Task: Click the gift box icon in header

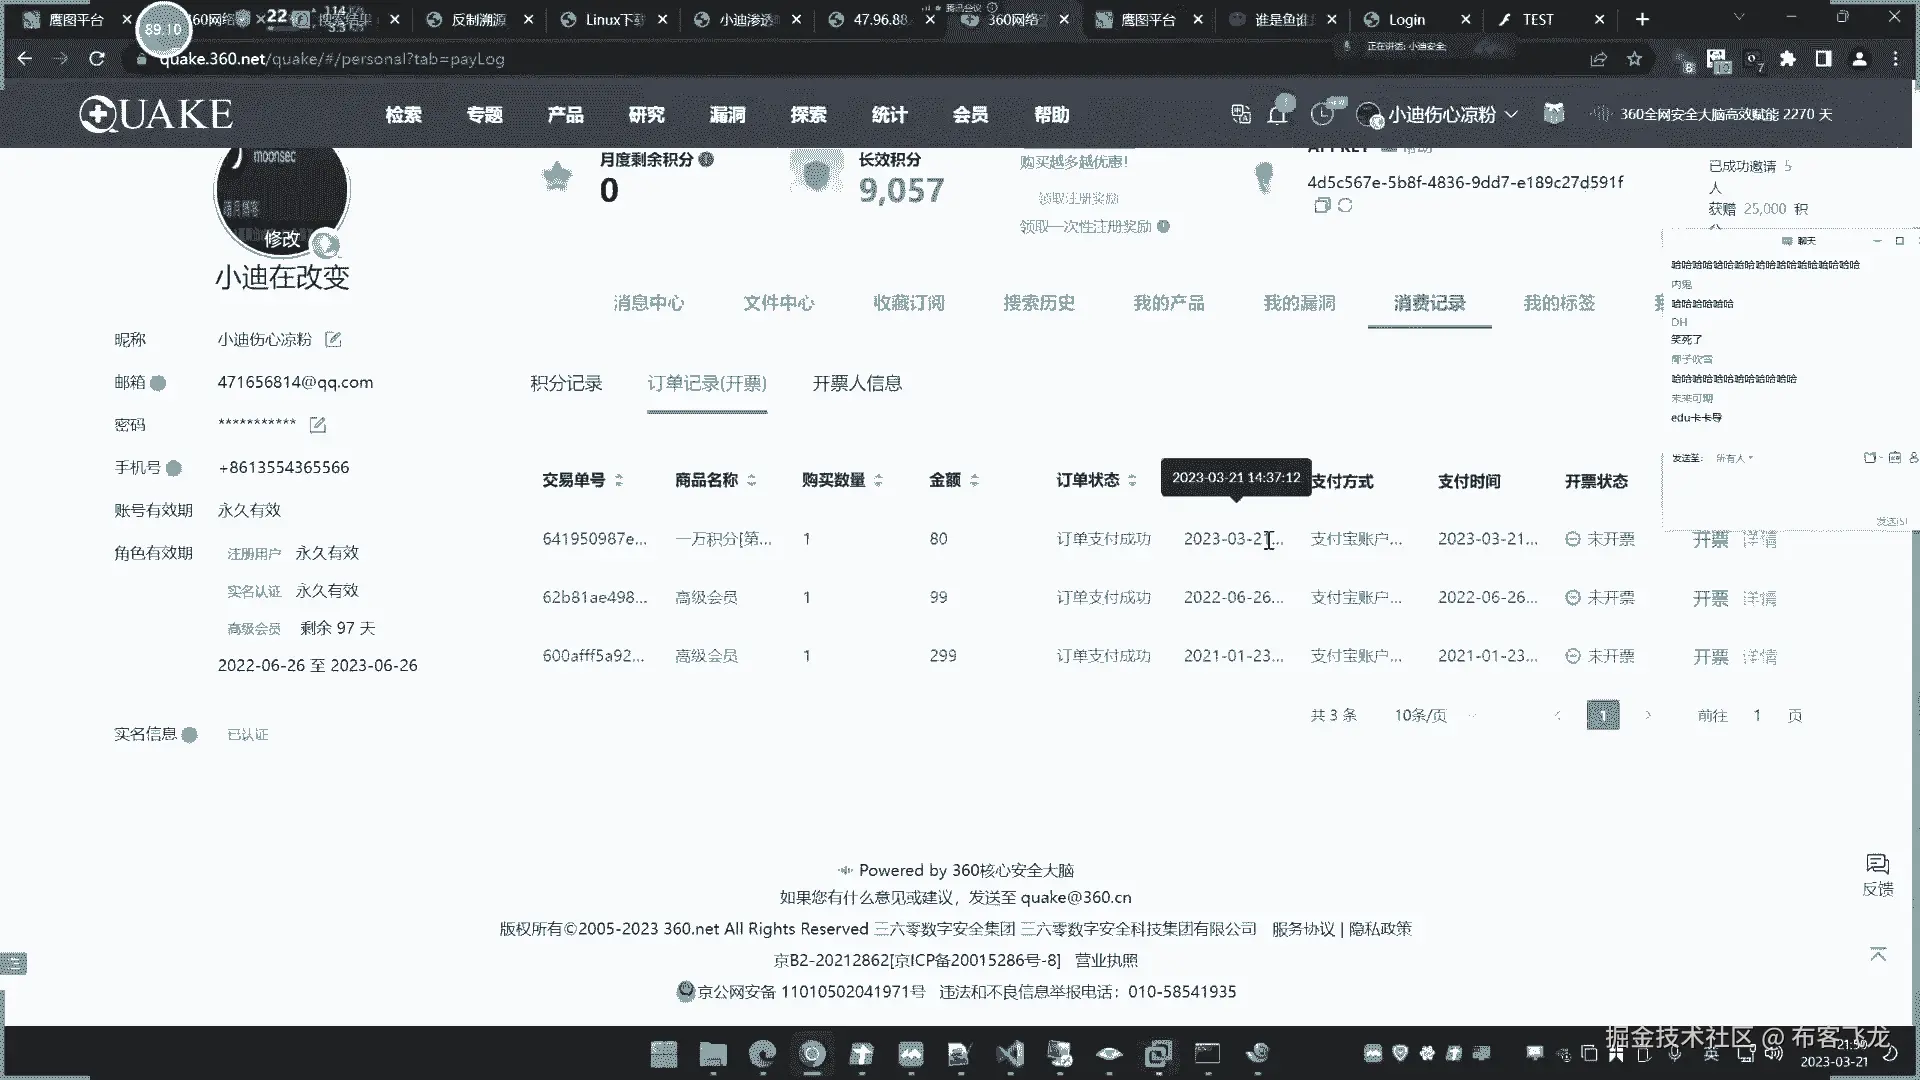Action: coord(1553,114)
